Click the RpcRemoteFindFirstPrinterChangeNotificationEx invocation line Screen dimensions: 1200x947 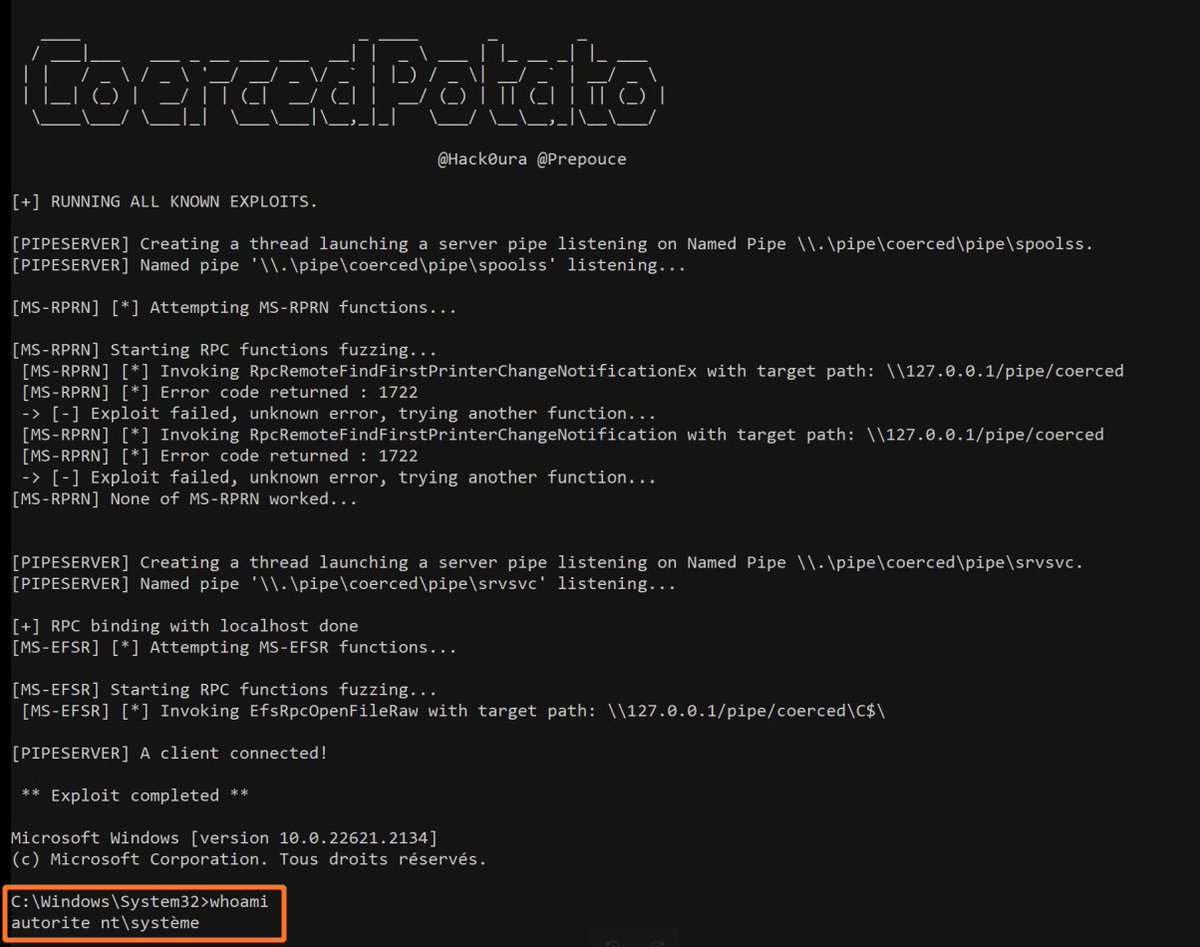click(572, 371)
